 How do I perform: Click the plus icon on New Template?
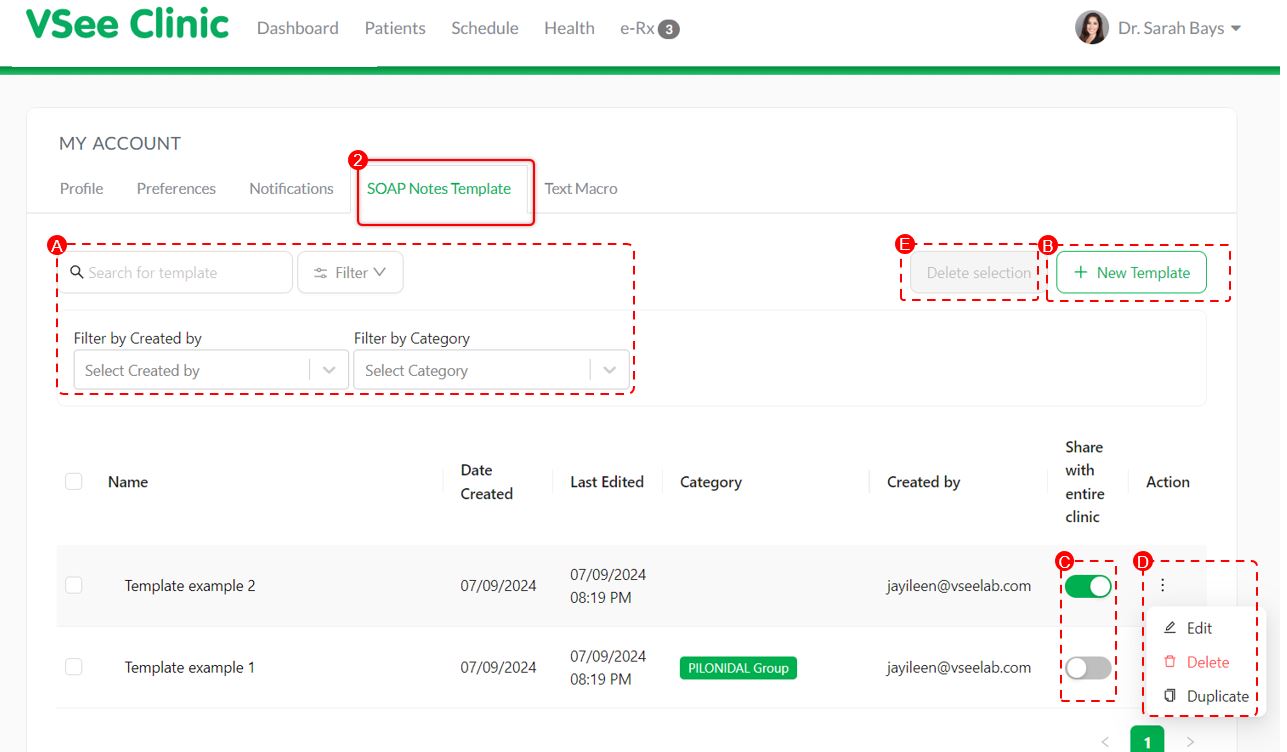(x=1080, y=272)
